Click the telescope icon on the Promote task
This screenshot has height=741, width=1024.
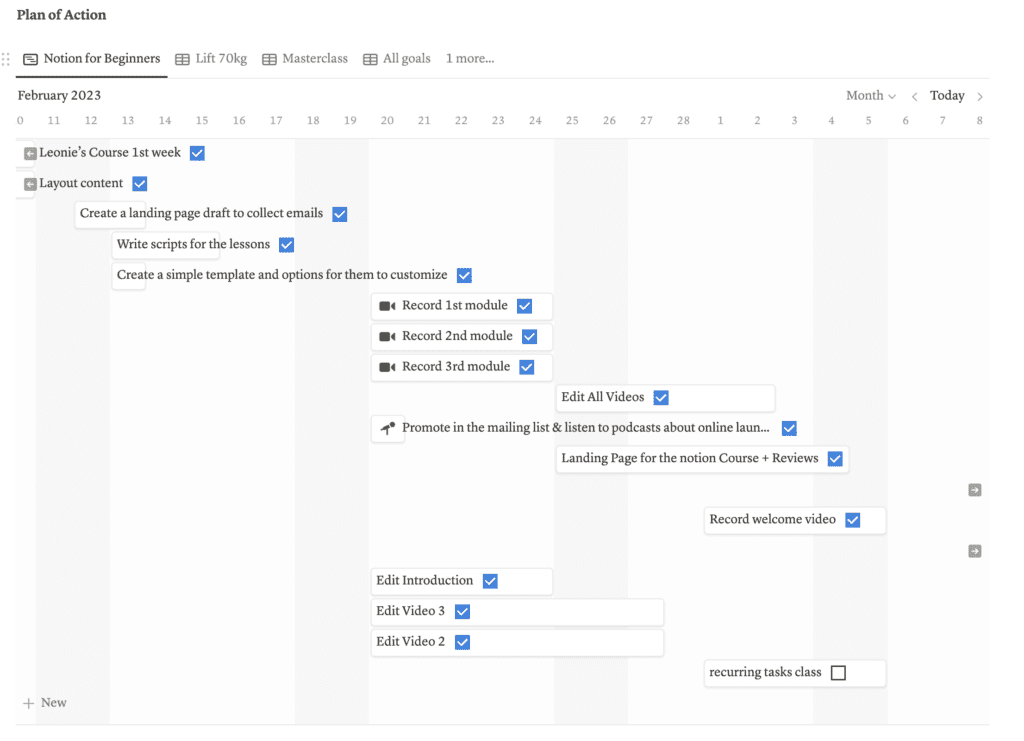[388, 428]
